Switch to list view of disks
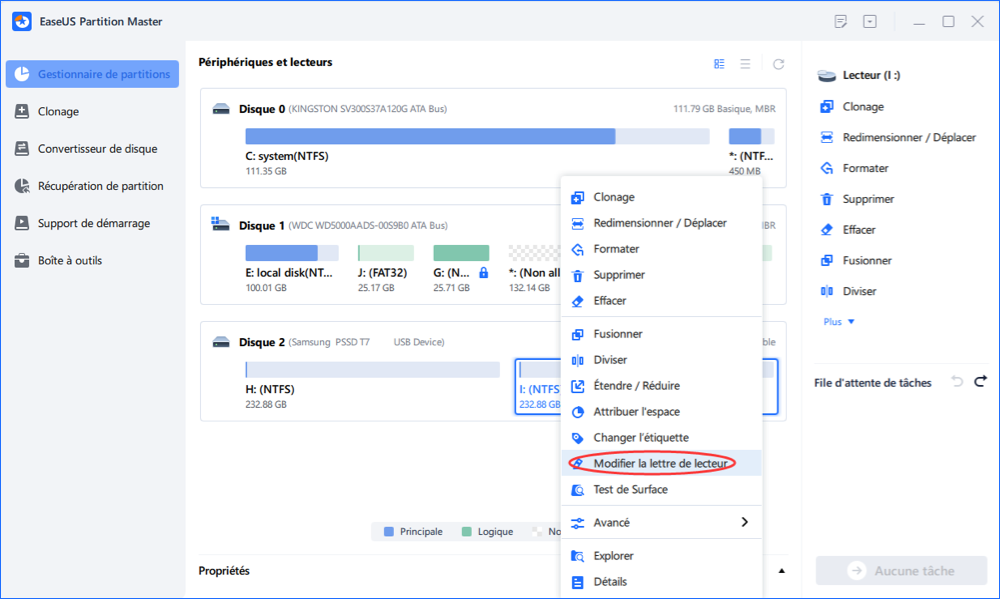Viewport: 1000px width, 599px height. coord(745,64)
